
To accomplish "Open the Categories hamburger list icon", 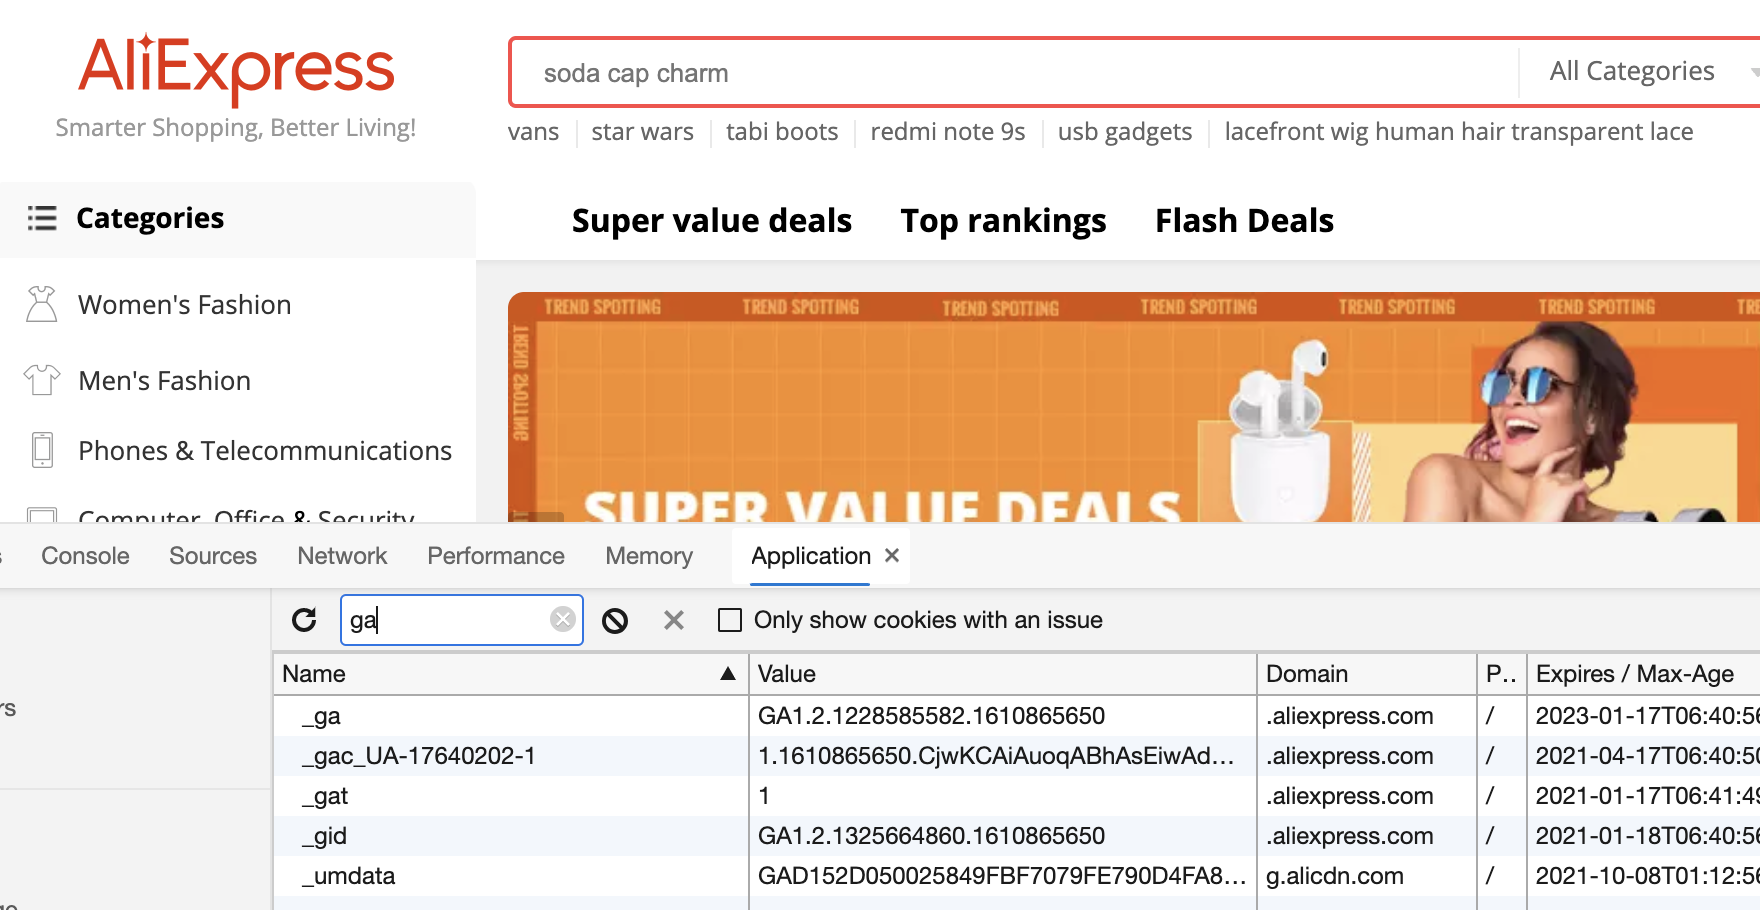I will 42,218.
